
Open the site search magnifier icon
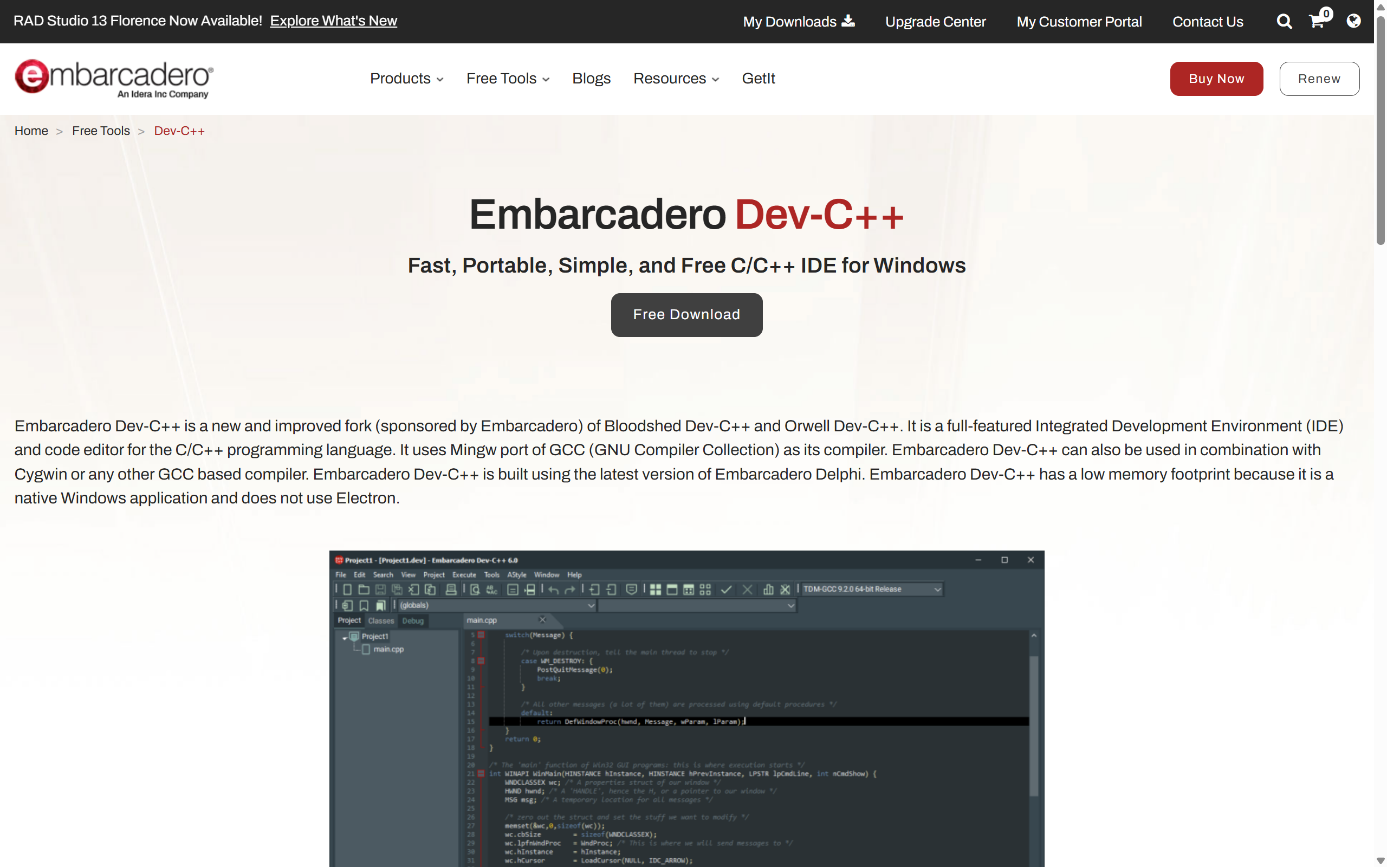(x=1284, y=21)
